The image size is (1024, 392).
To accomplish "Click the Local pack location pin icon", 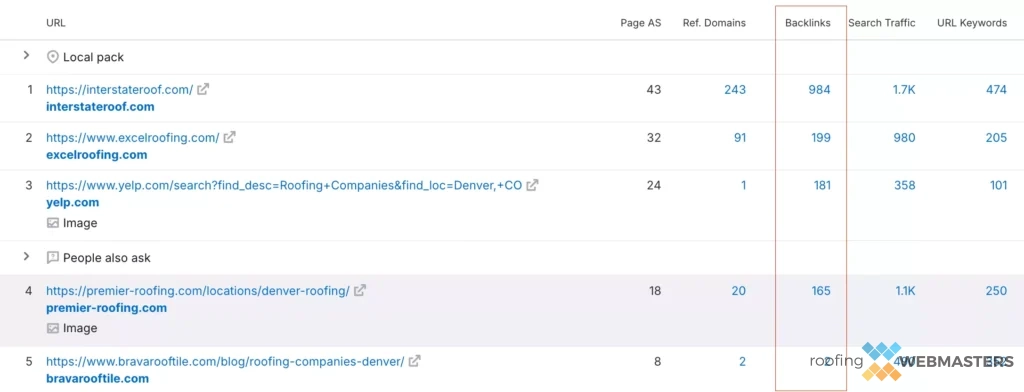I will click(53, 57).
